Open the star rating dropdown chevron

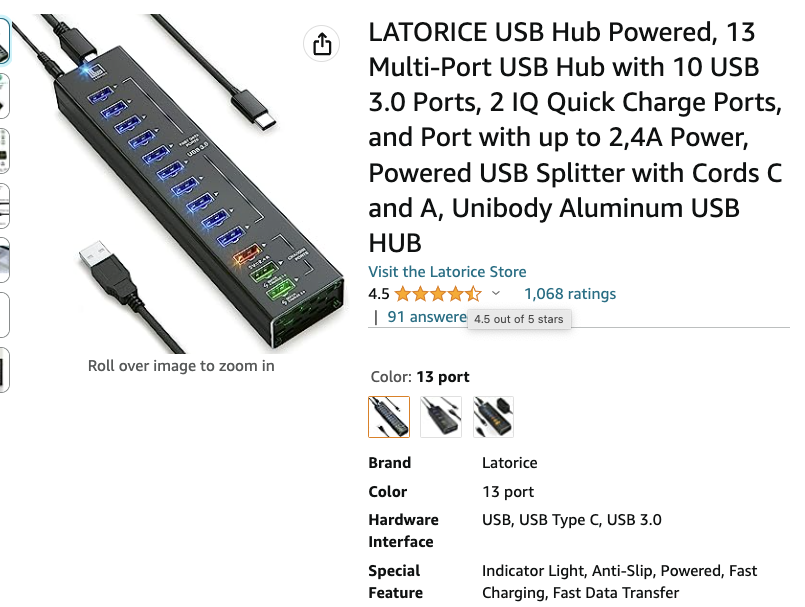(495, 294)
